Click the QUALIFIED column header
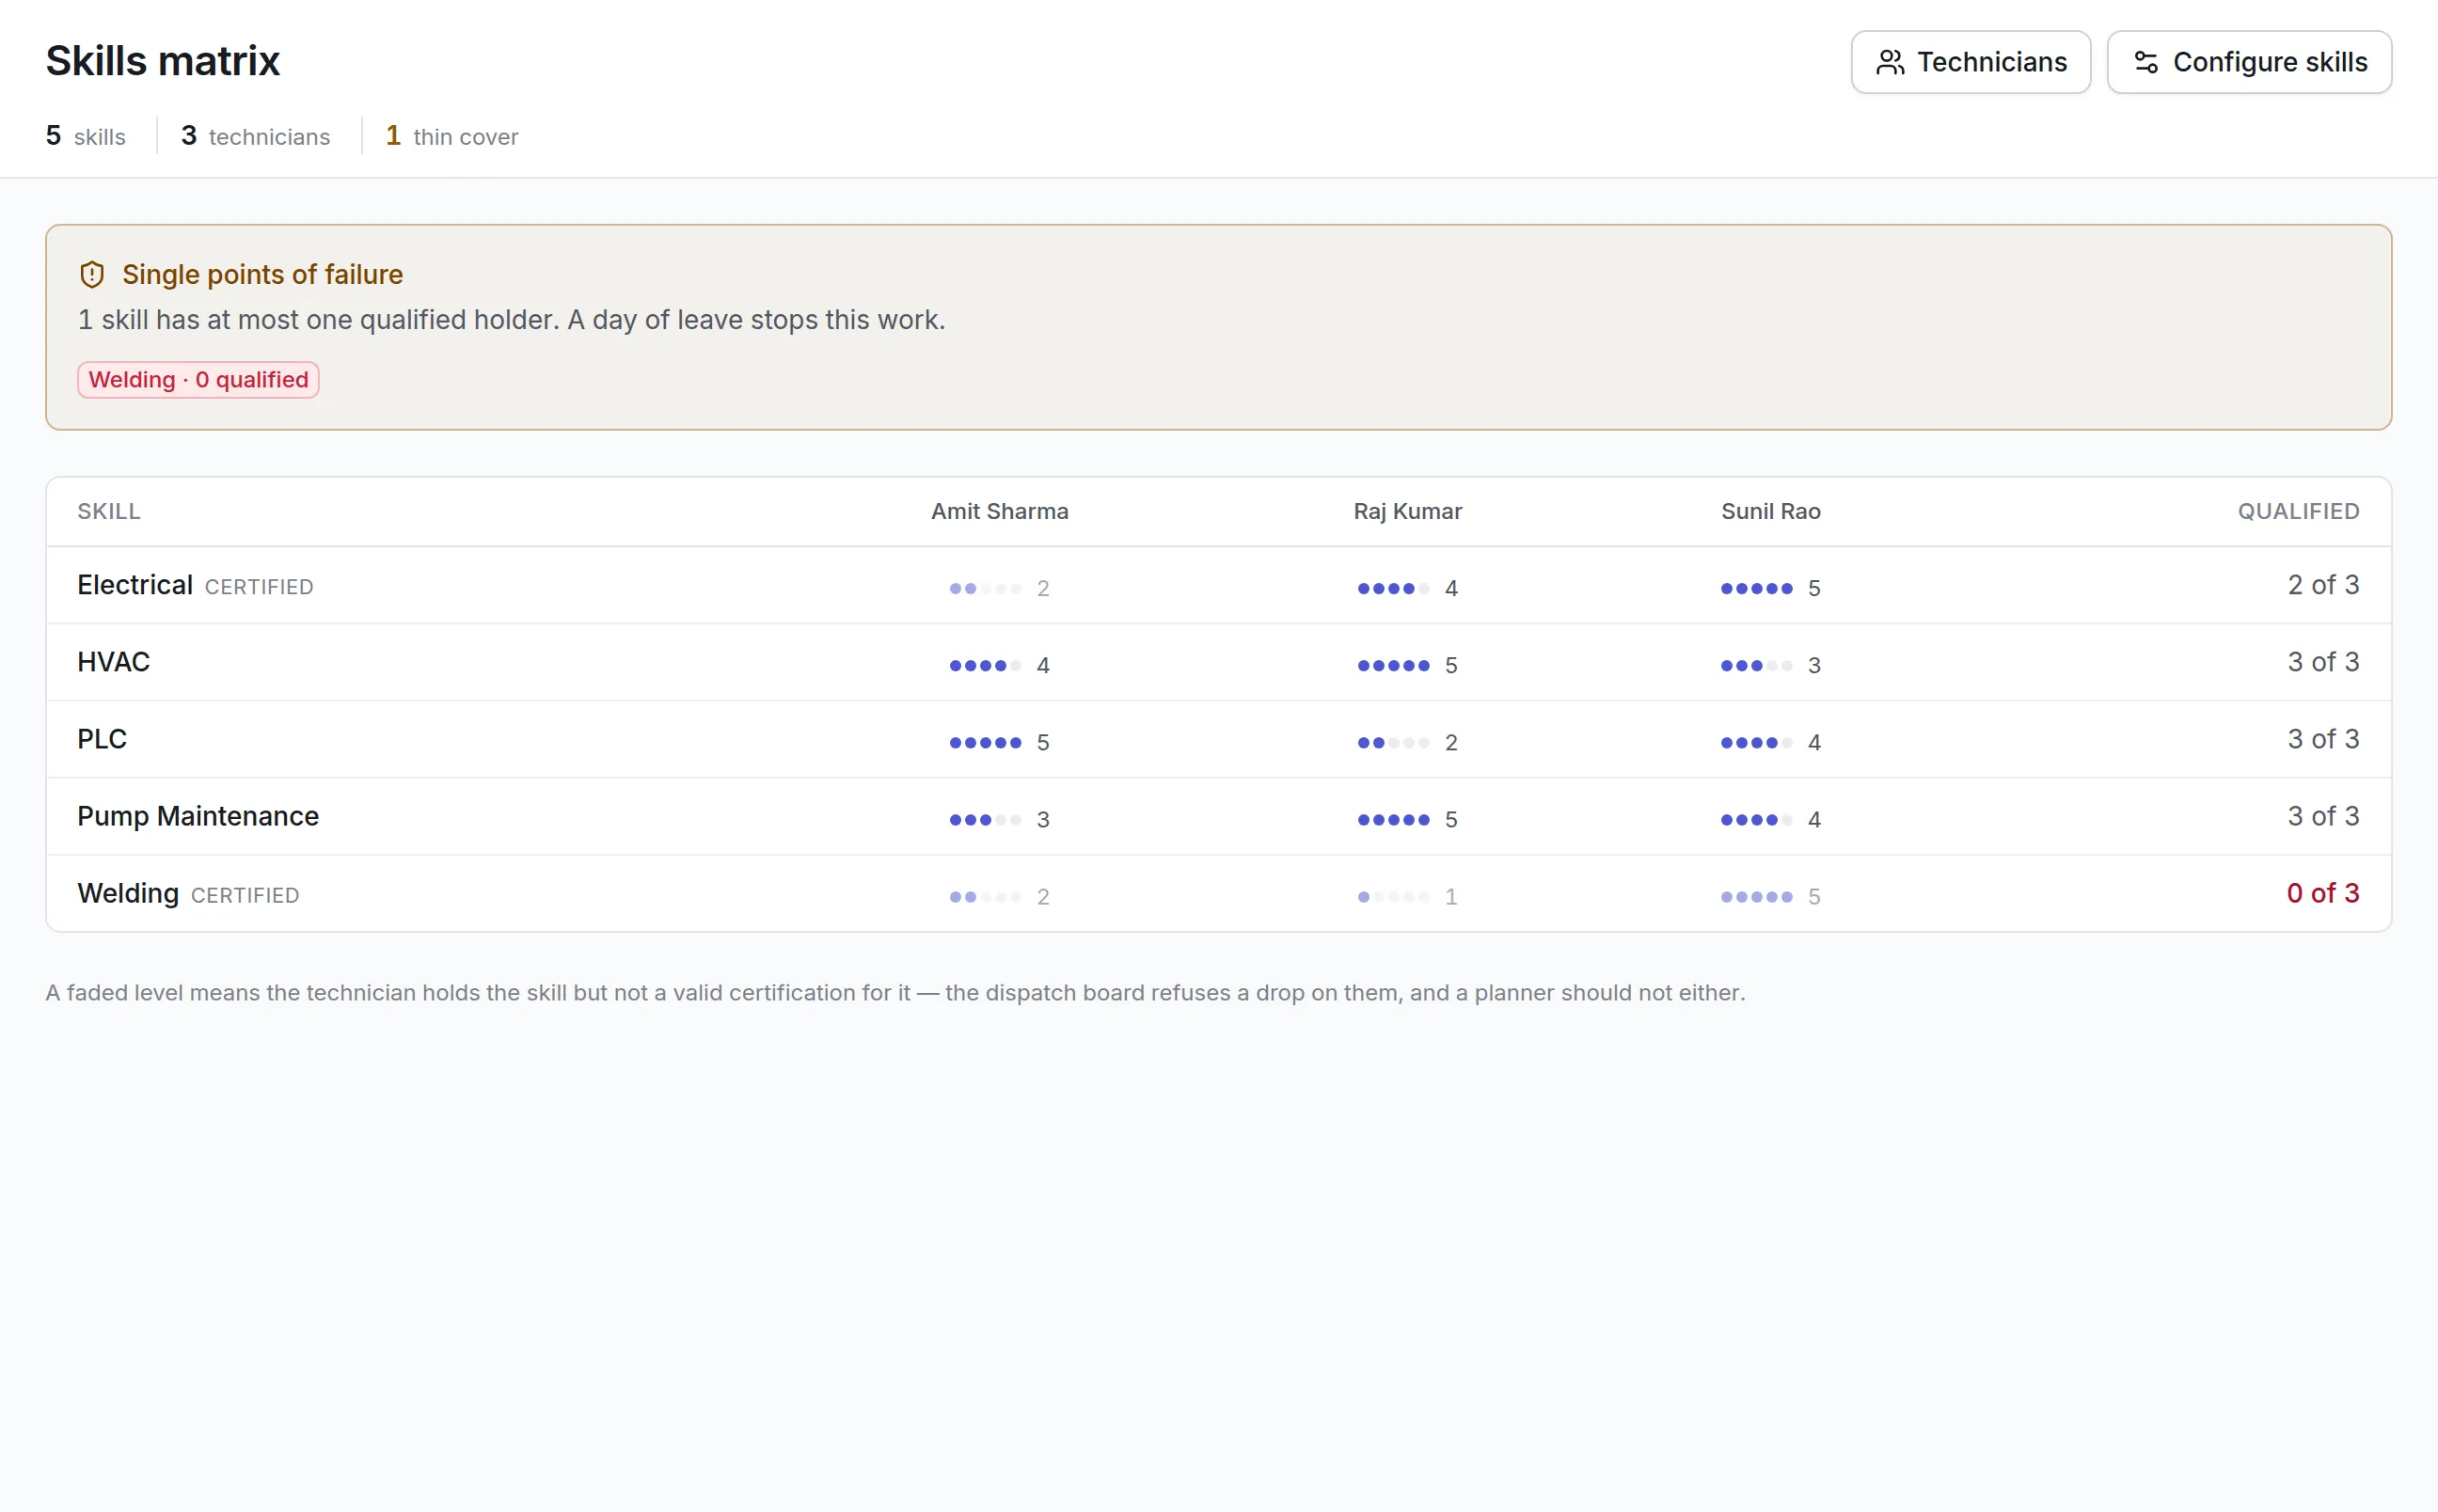2438x1512 pixels. (2298, 511)
